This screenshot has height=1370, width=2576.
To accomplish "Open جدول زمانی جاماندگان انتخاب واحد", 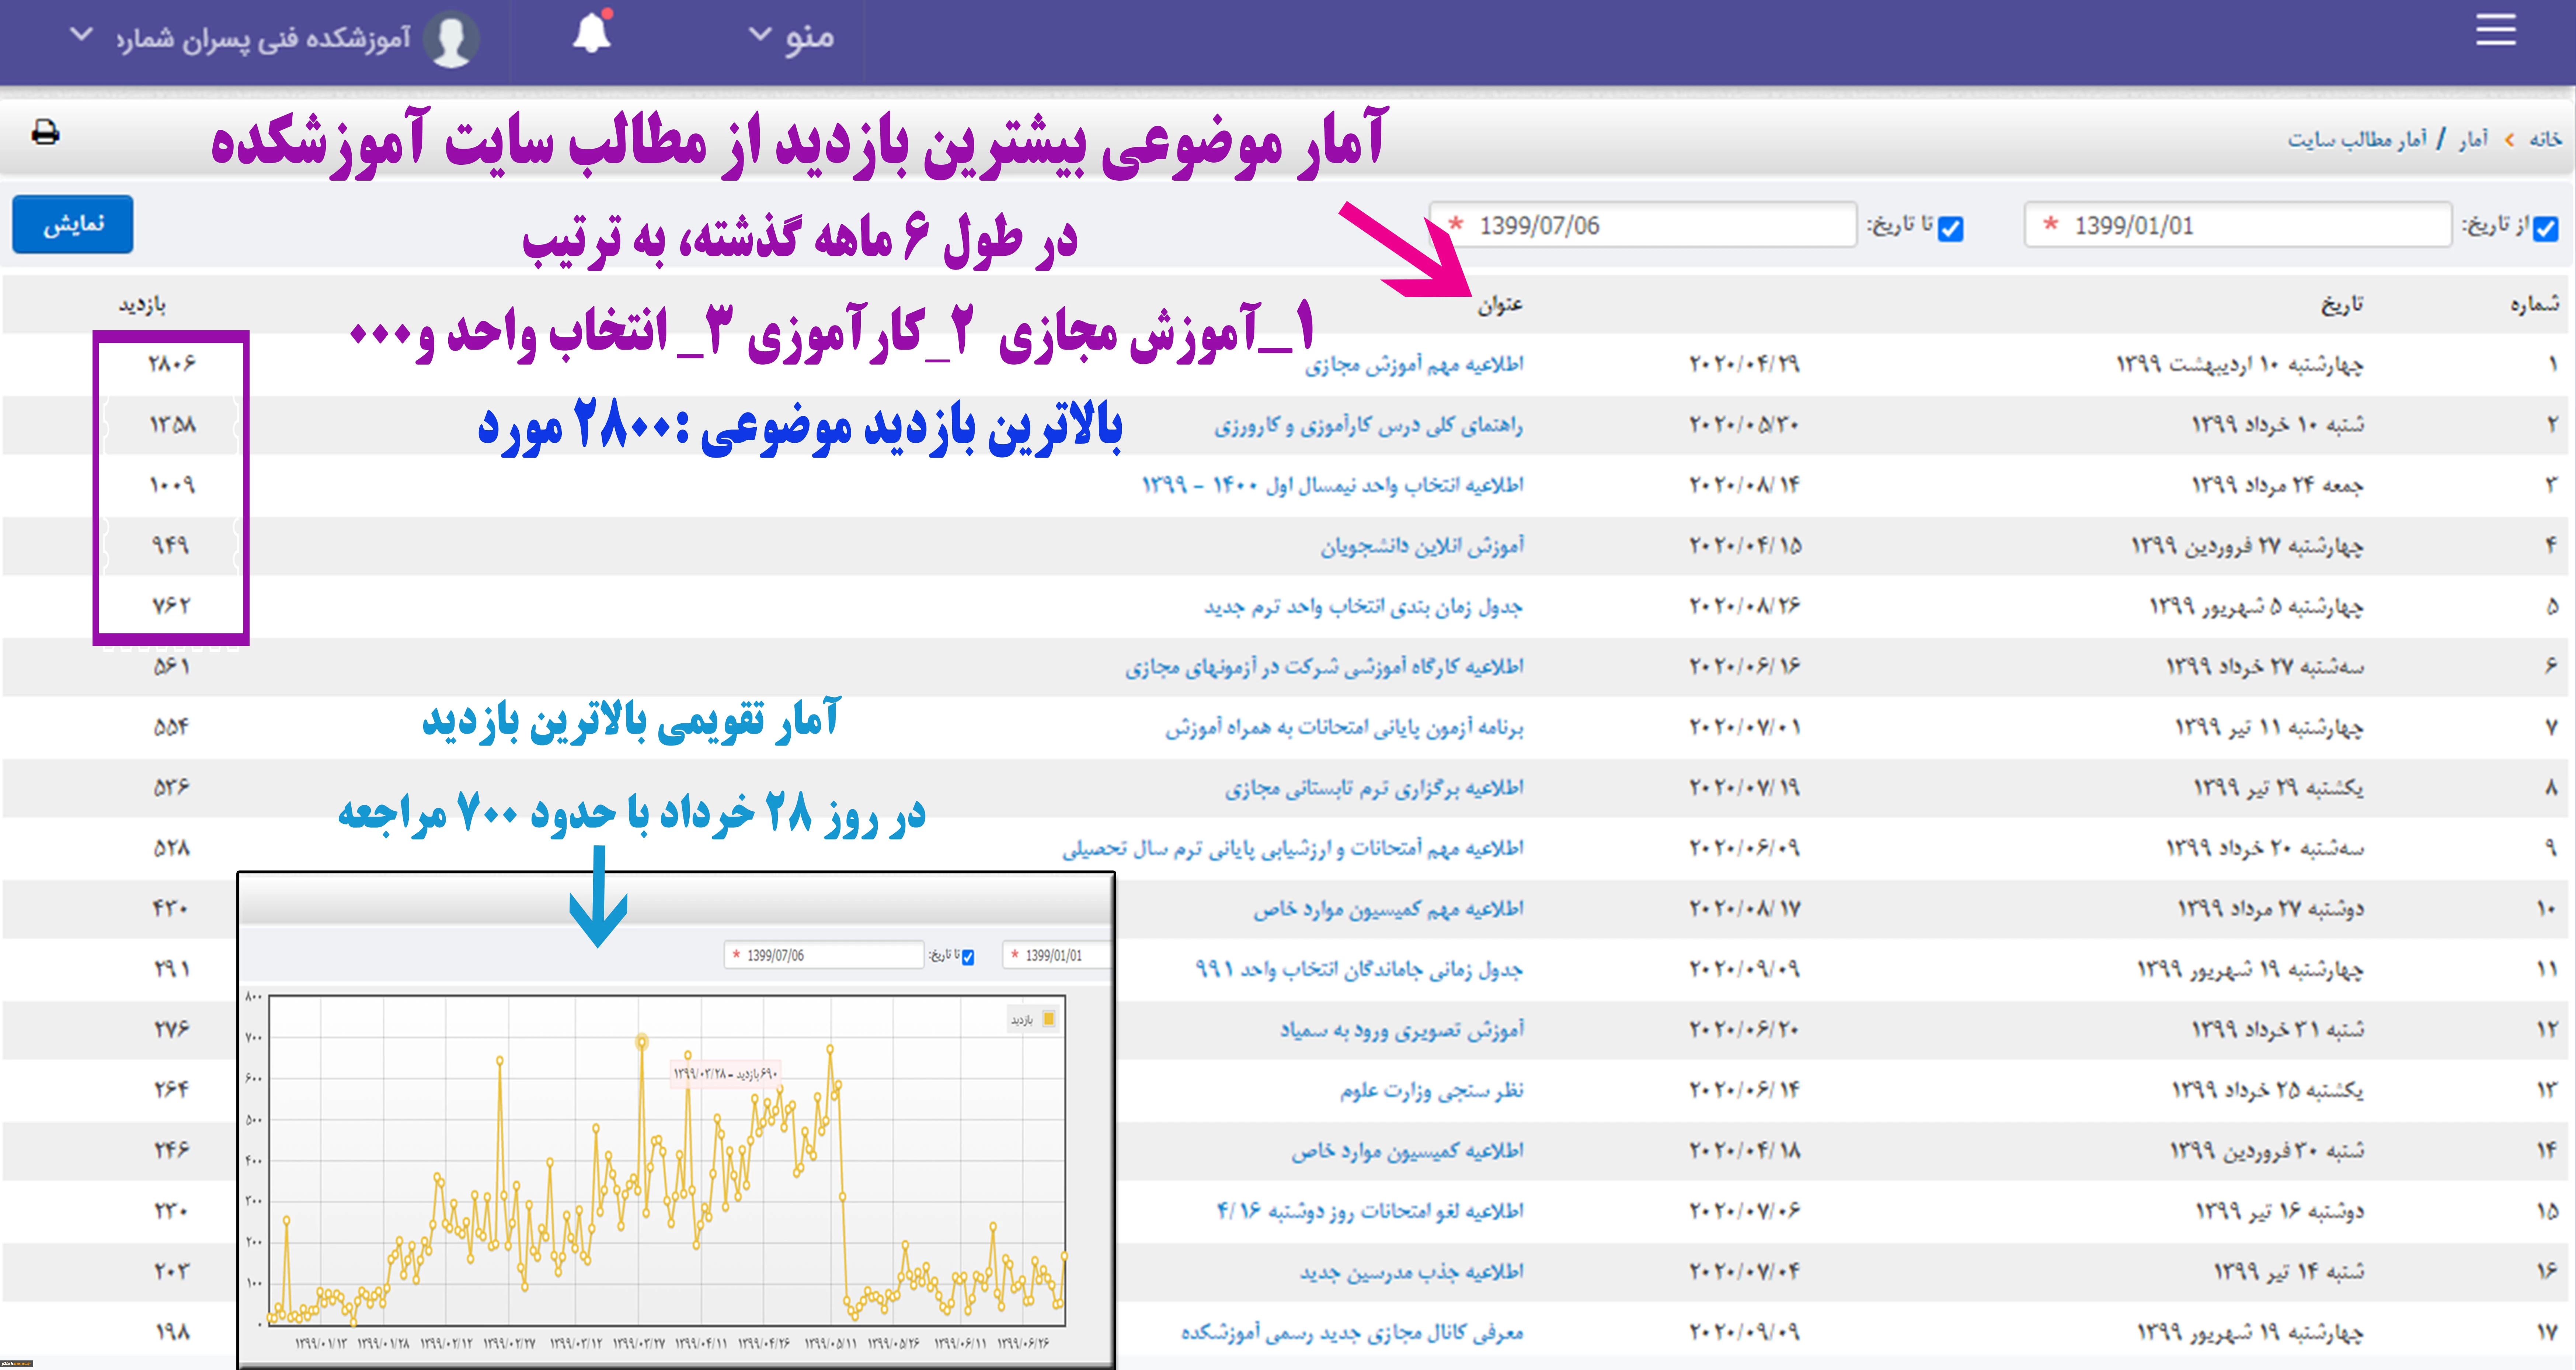I will 1359,969.
